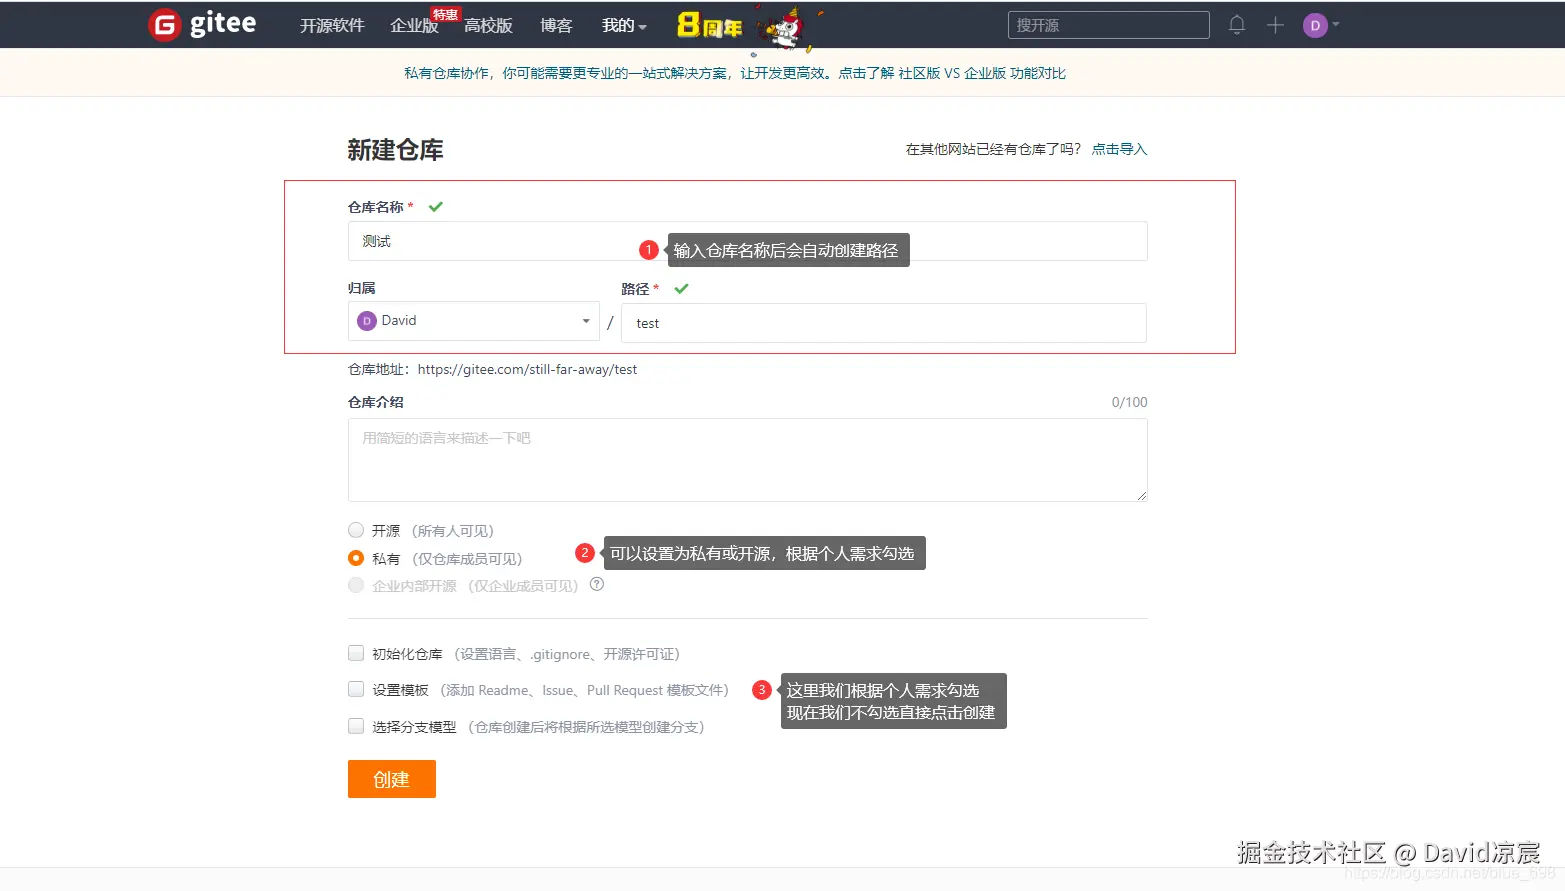Click the 开源软件 menu item
Viewport: 1565px width, 891px height.
332,26
